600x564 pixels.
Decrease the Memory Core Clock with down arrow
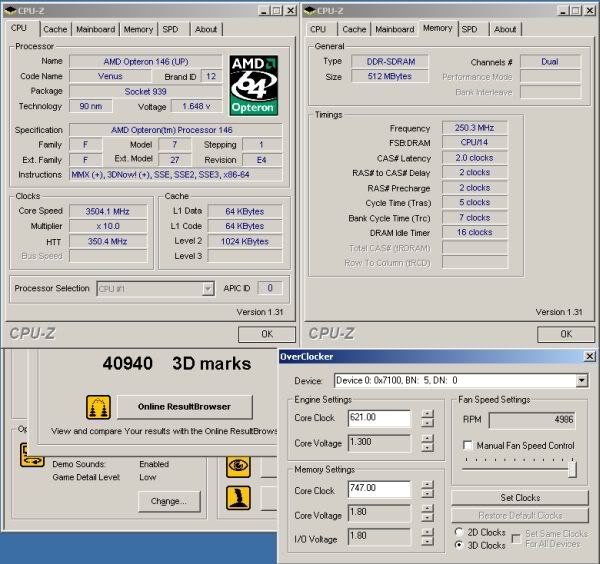(x=427, y=494)
